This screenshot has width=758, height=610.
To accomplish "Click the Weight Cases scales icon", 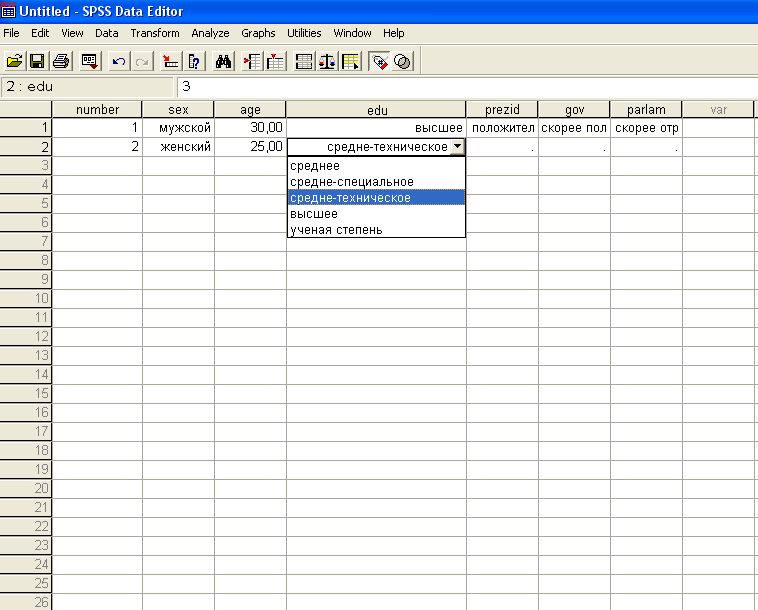I will tap(327, 61).
